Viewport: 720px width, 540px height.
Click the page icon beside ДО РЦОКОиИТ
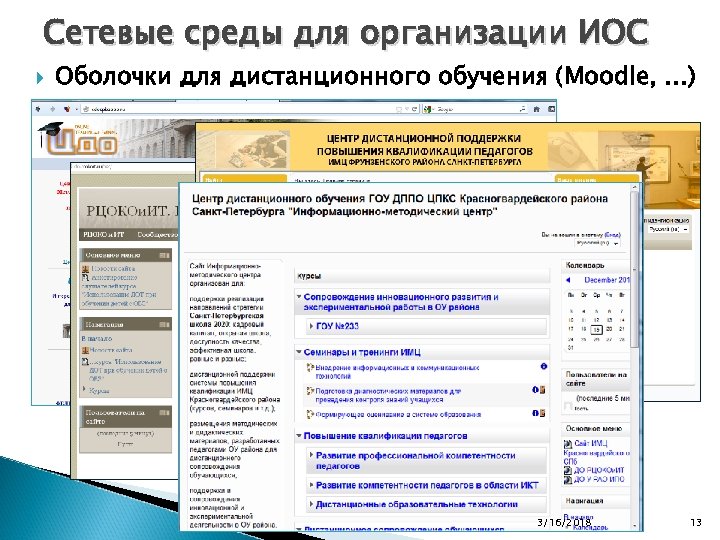click(568, 471)
